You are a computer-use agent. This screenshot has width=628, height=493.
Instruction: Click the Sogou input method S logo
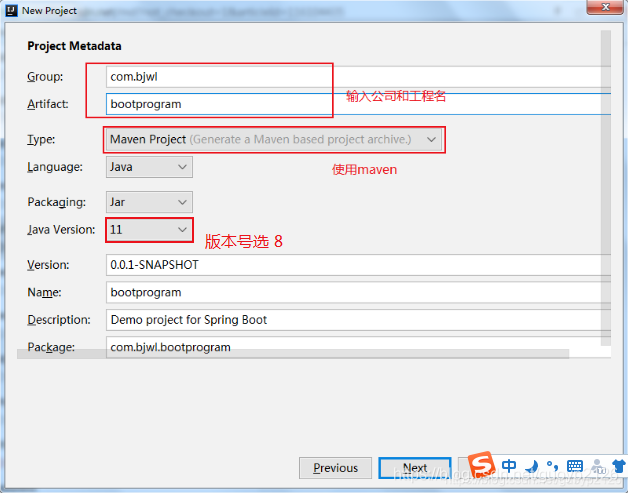(x=482, y=465)
